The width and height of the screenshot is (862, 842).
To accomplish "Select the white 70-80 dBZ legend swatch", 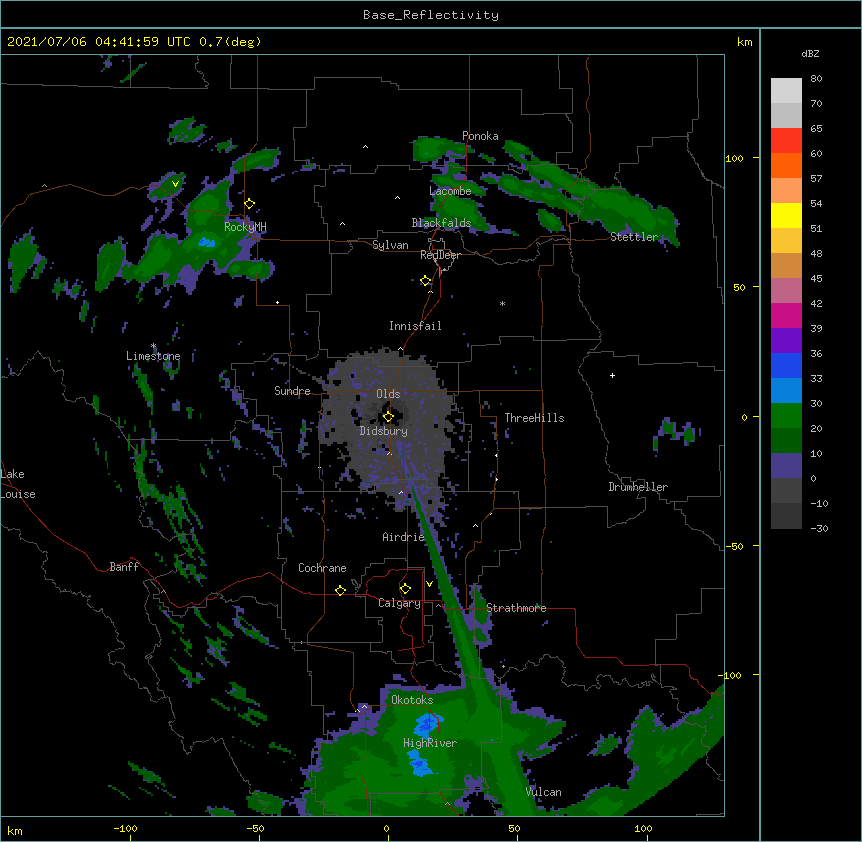I will [786, 91].
